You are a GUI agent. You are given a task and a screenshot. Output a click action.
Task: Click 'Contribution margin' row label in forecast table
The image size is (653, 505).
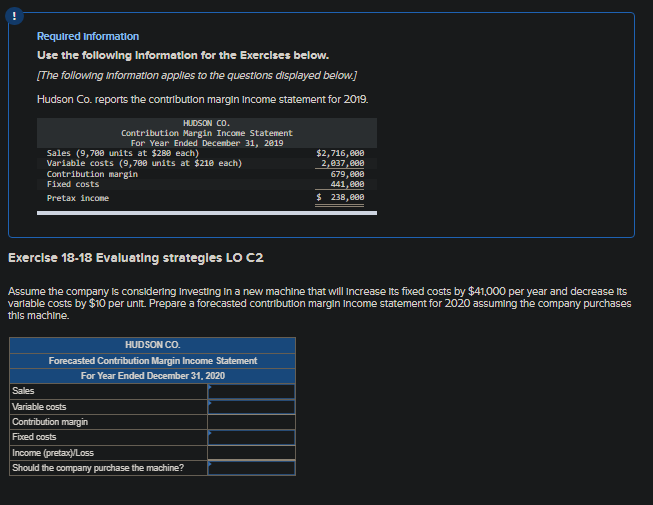50,422
